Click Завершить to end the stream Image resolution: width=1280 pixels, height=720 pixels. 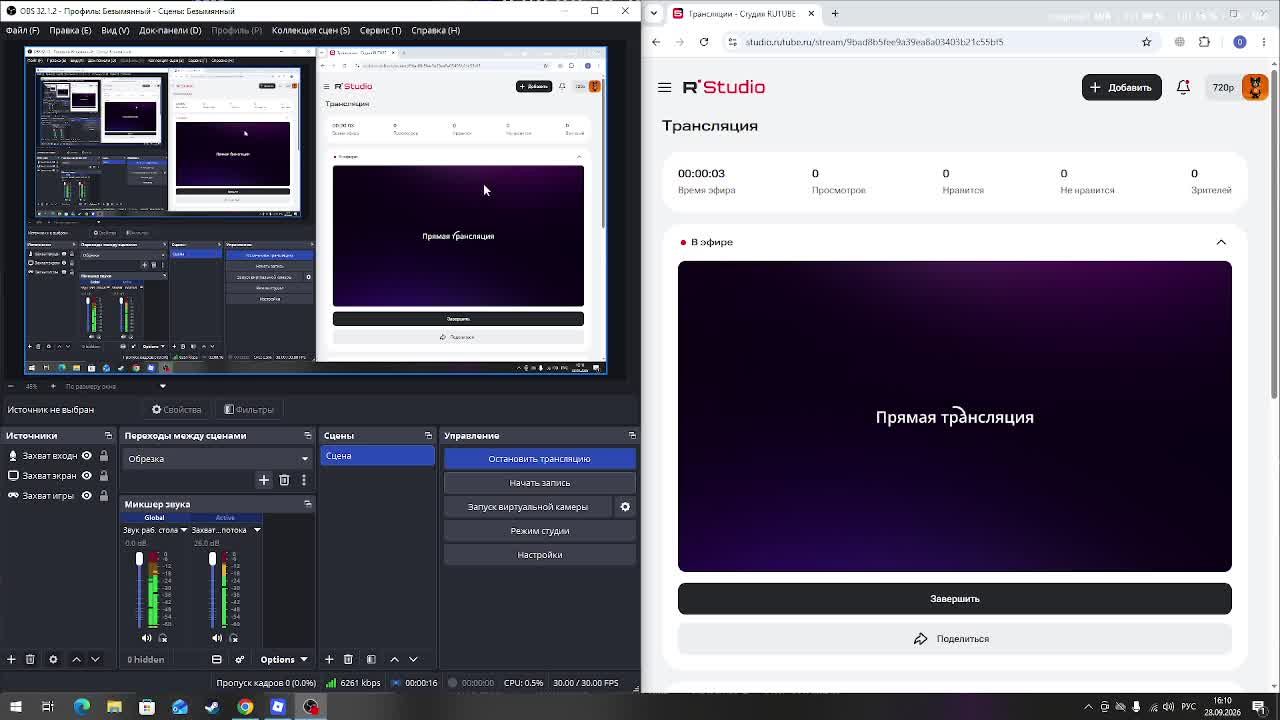[955, 599]
